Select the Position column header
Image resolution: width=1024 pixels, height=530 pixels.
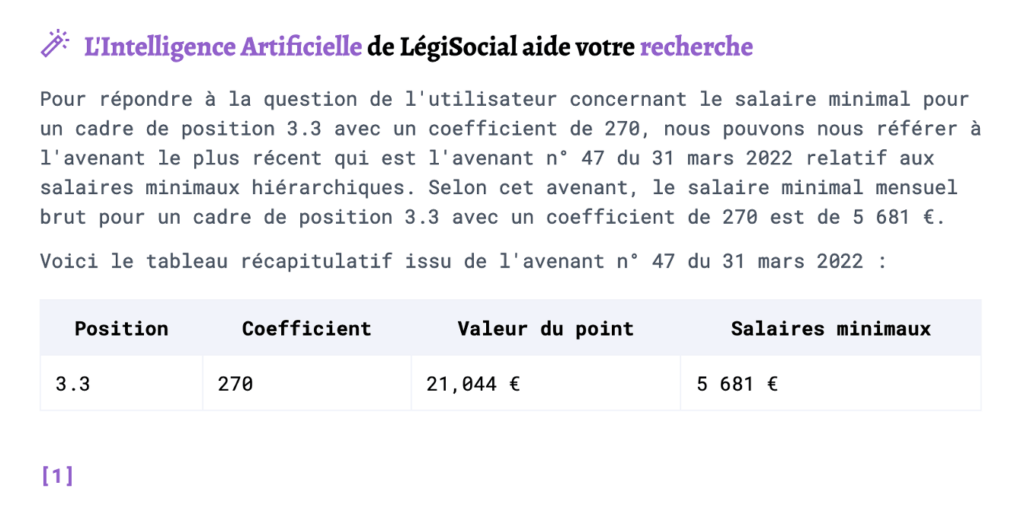click(121, 328)
